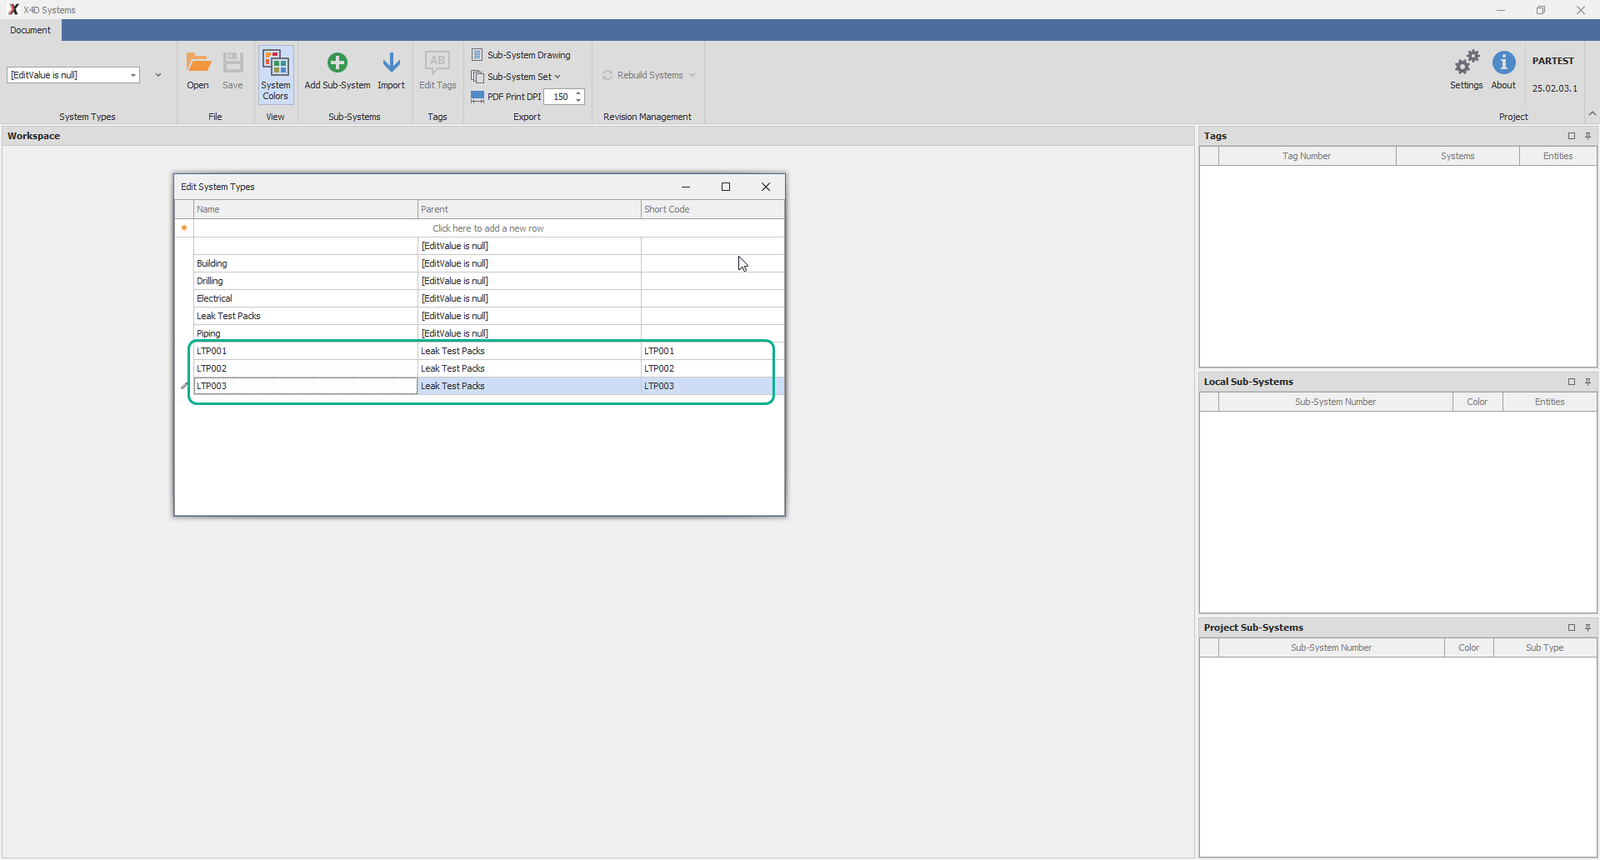Sort by the Short Code column header
1600x860 pixels.
(711, 209)
